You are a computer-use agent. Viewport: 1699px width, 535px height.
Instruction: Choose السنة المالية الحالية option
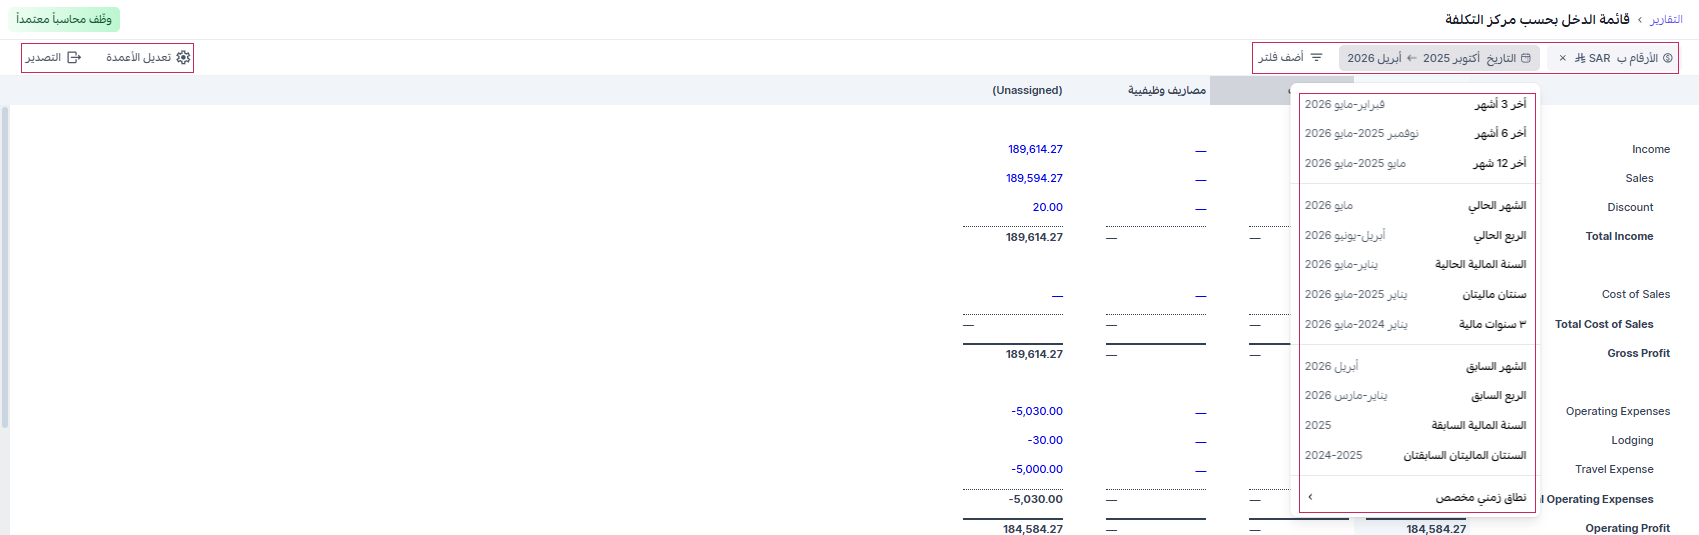(x=1416, y=264)
